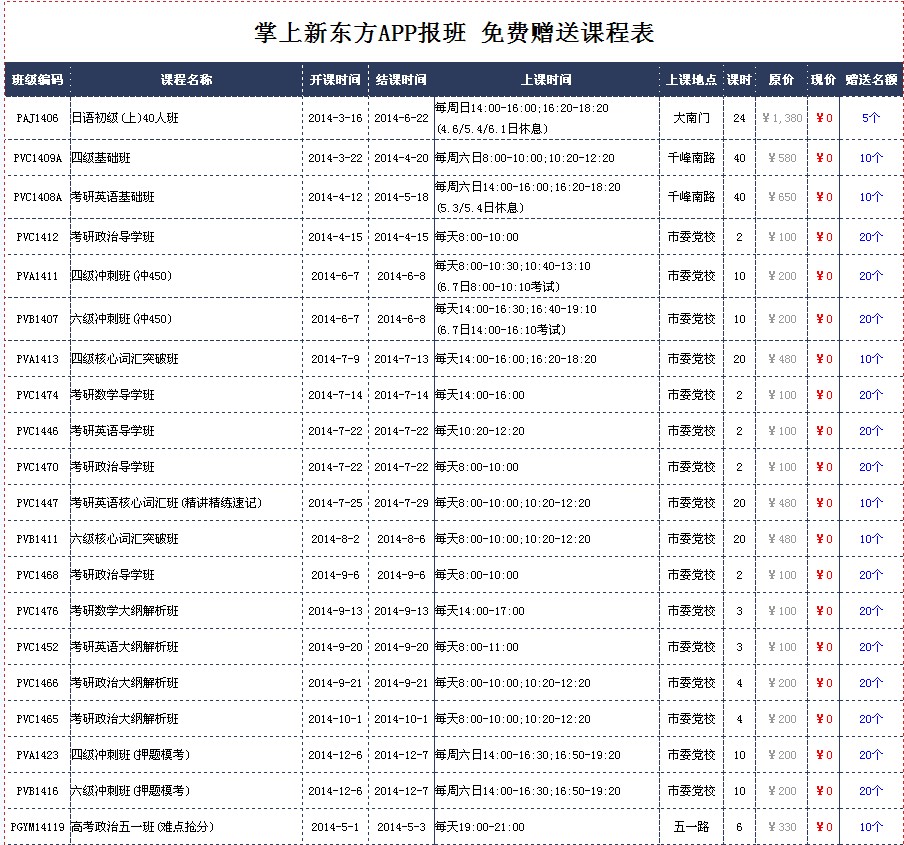Screen dimensions: 904x845
Task: Click the 上课地点 column header
Action: [x=691, y=80]
